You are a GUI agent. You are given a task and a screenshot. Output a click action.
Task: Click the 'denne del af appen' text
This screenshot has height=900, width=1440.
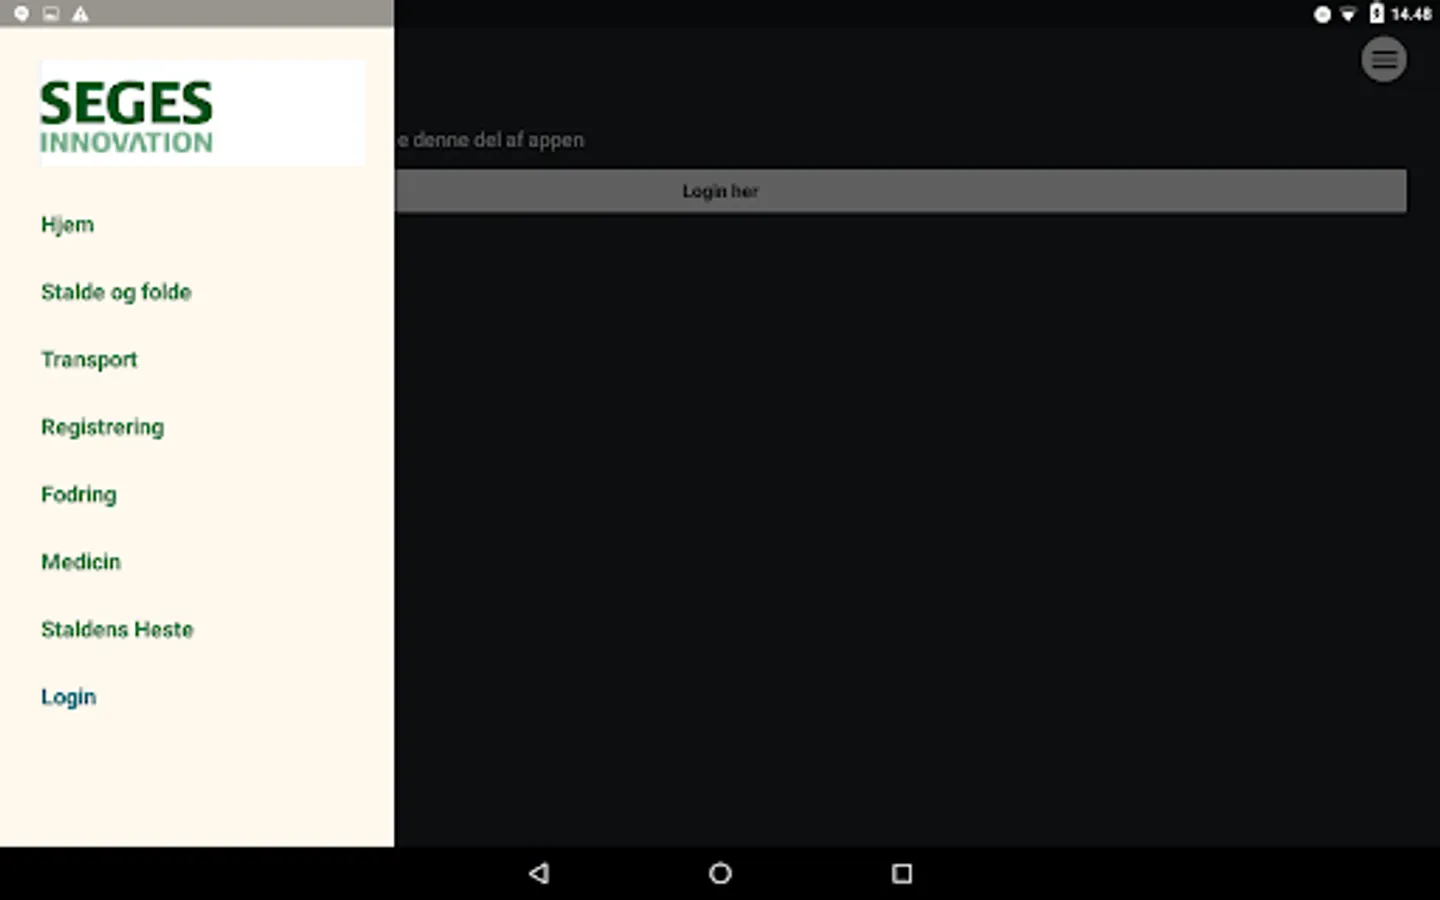(498, 140)
